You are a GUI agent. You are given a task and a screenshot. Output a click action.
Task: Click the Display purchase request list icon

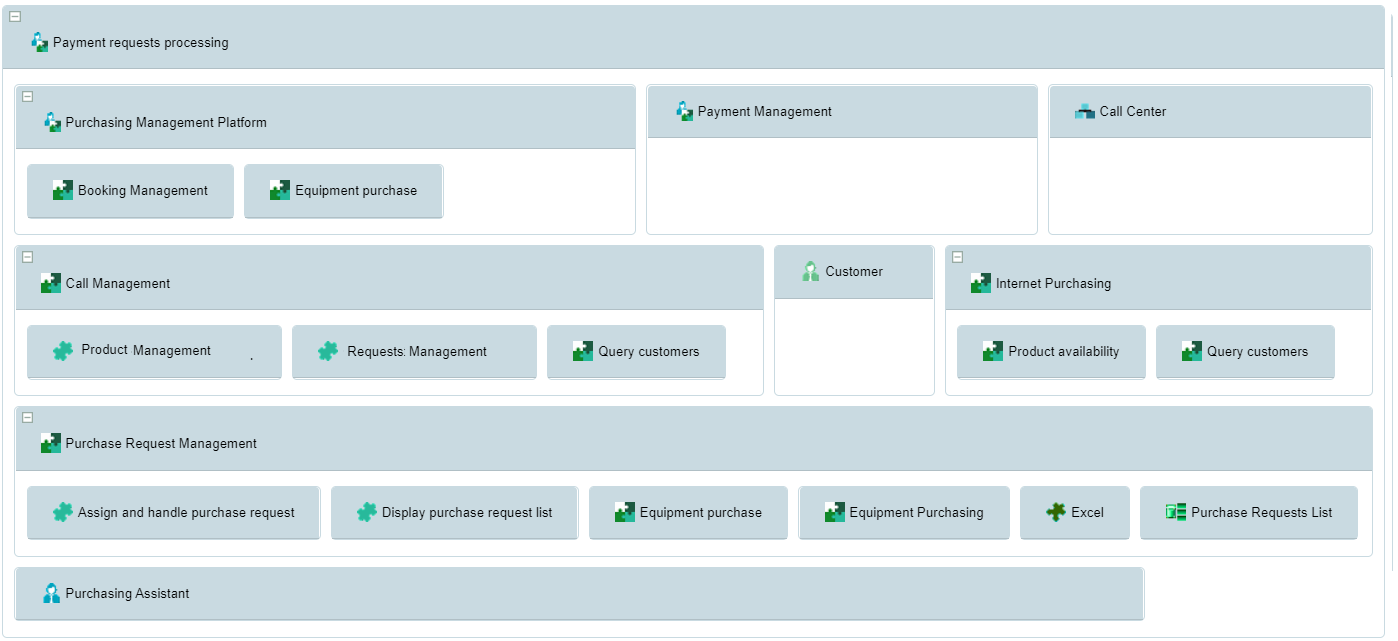coord(367,512)
